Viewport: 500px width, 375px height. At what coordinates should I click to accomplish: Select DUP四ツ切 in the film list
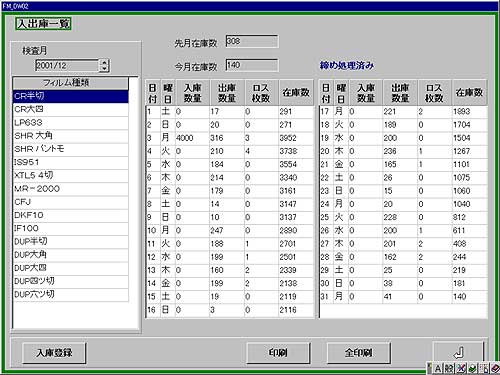tap(70, 281)
